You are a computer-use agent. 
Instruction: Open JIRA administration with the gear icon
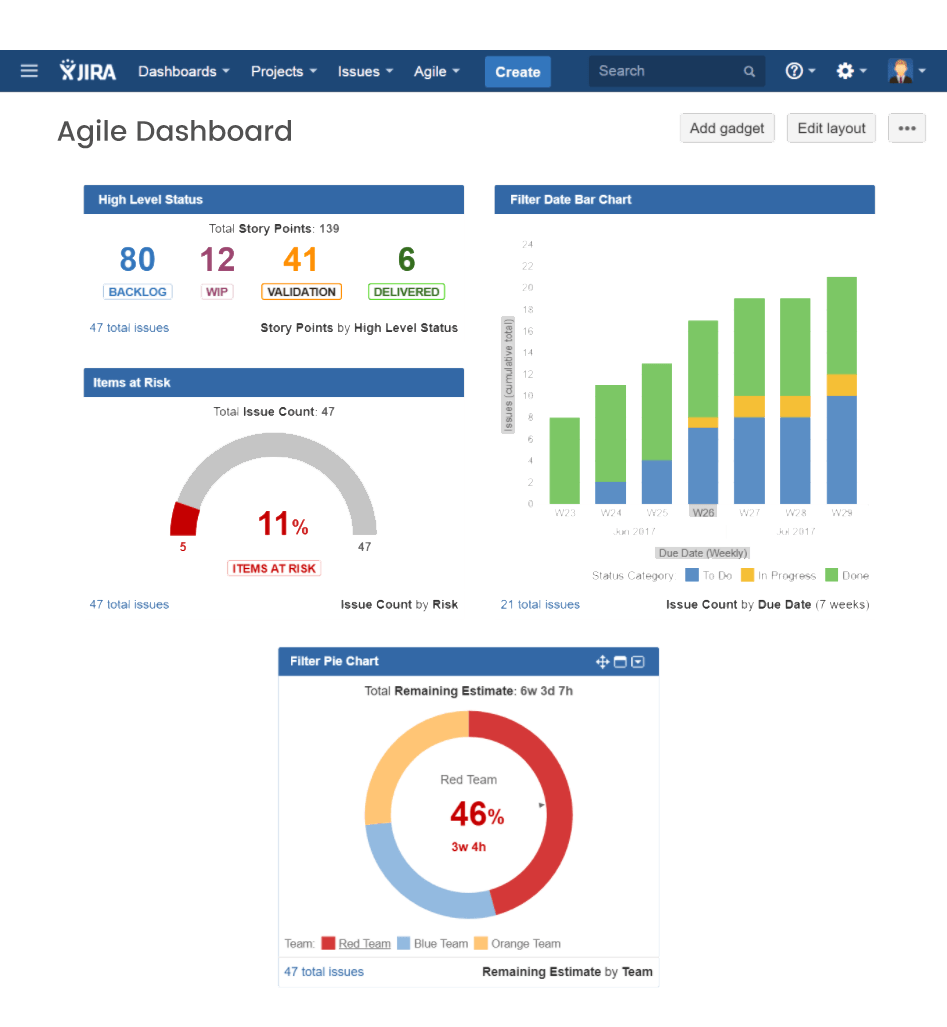[x=845, y=71]
